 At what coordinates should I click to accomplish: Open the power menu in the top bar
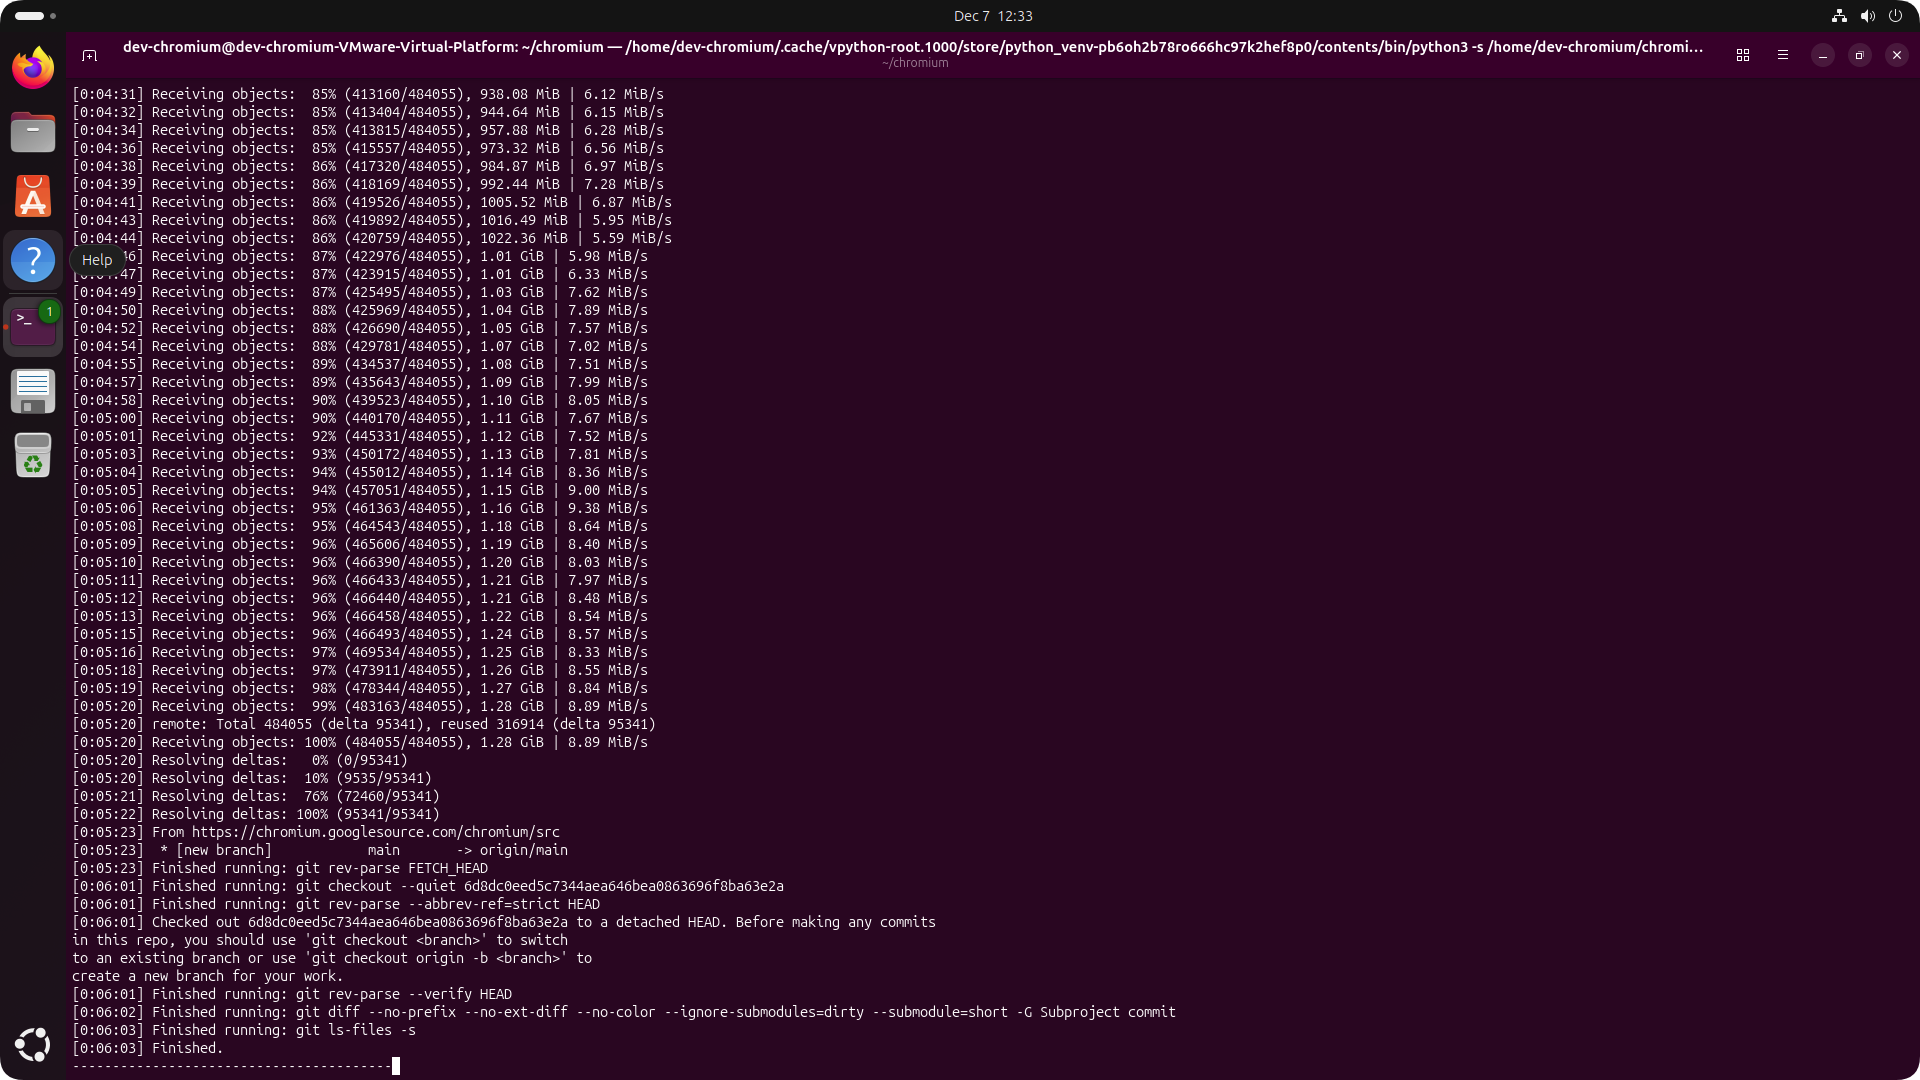coord(1895,16)
